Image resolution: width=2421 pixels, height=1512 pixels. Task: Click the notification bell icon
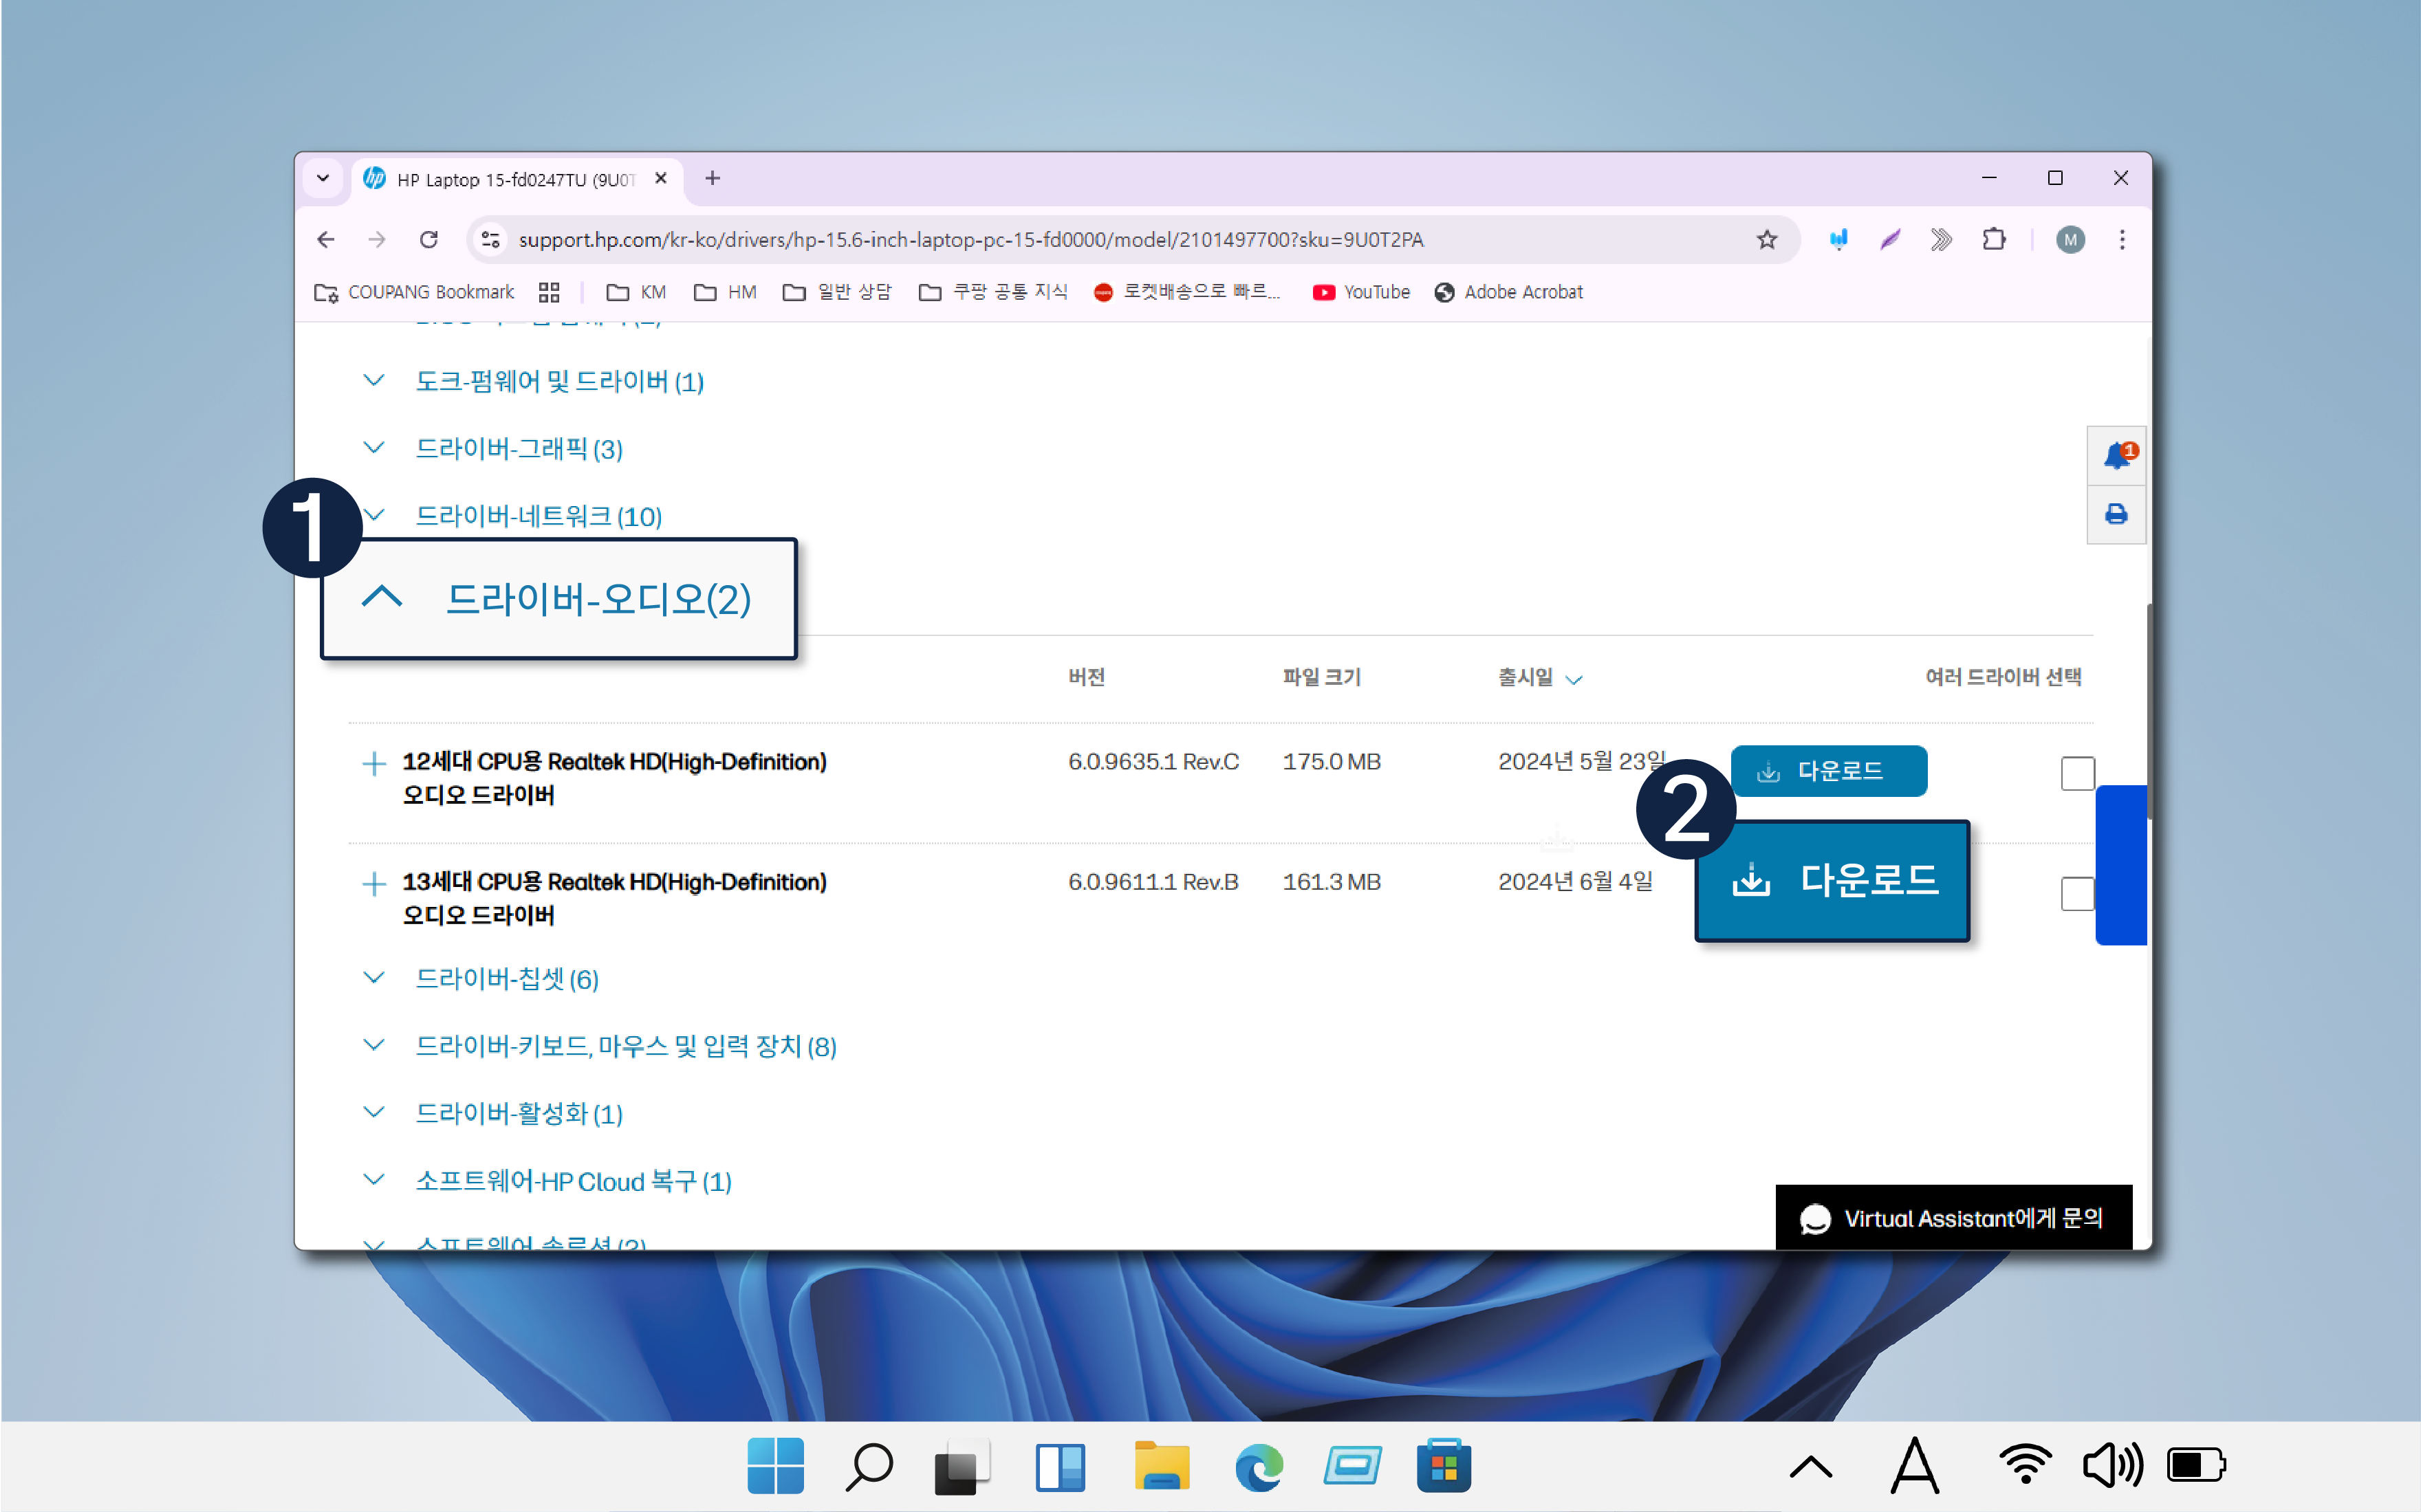pyautogui.click(x=2116, y=456)
